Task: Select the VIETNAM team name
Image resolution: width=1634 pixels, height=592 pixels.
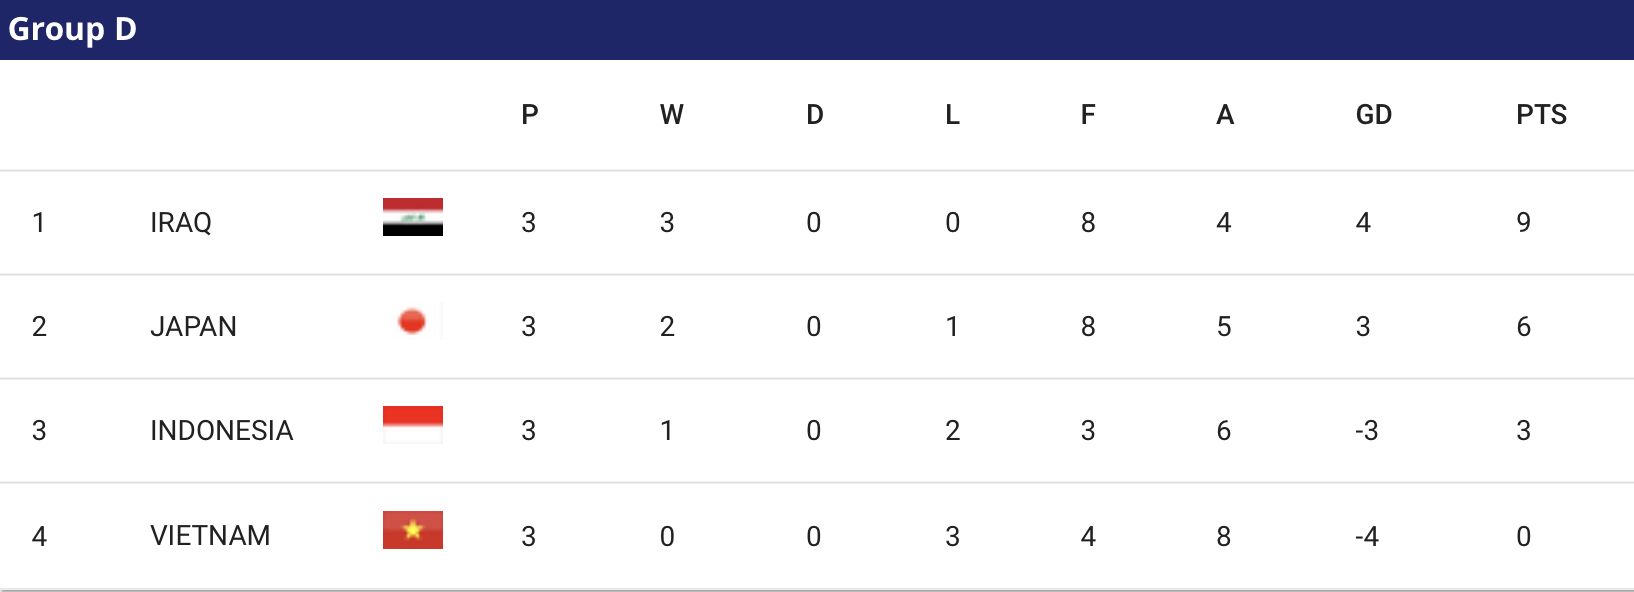Action: tap(210, 535)
